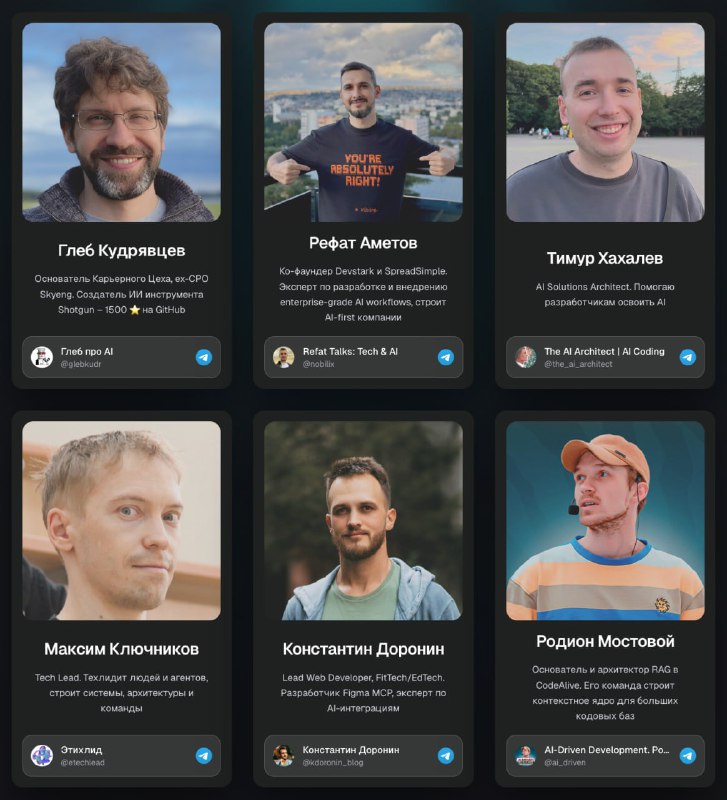Click Telegram icon in Этихлид channel row
This screenshot has height=800, width=727.
(204, 756)
